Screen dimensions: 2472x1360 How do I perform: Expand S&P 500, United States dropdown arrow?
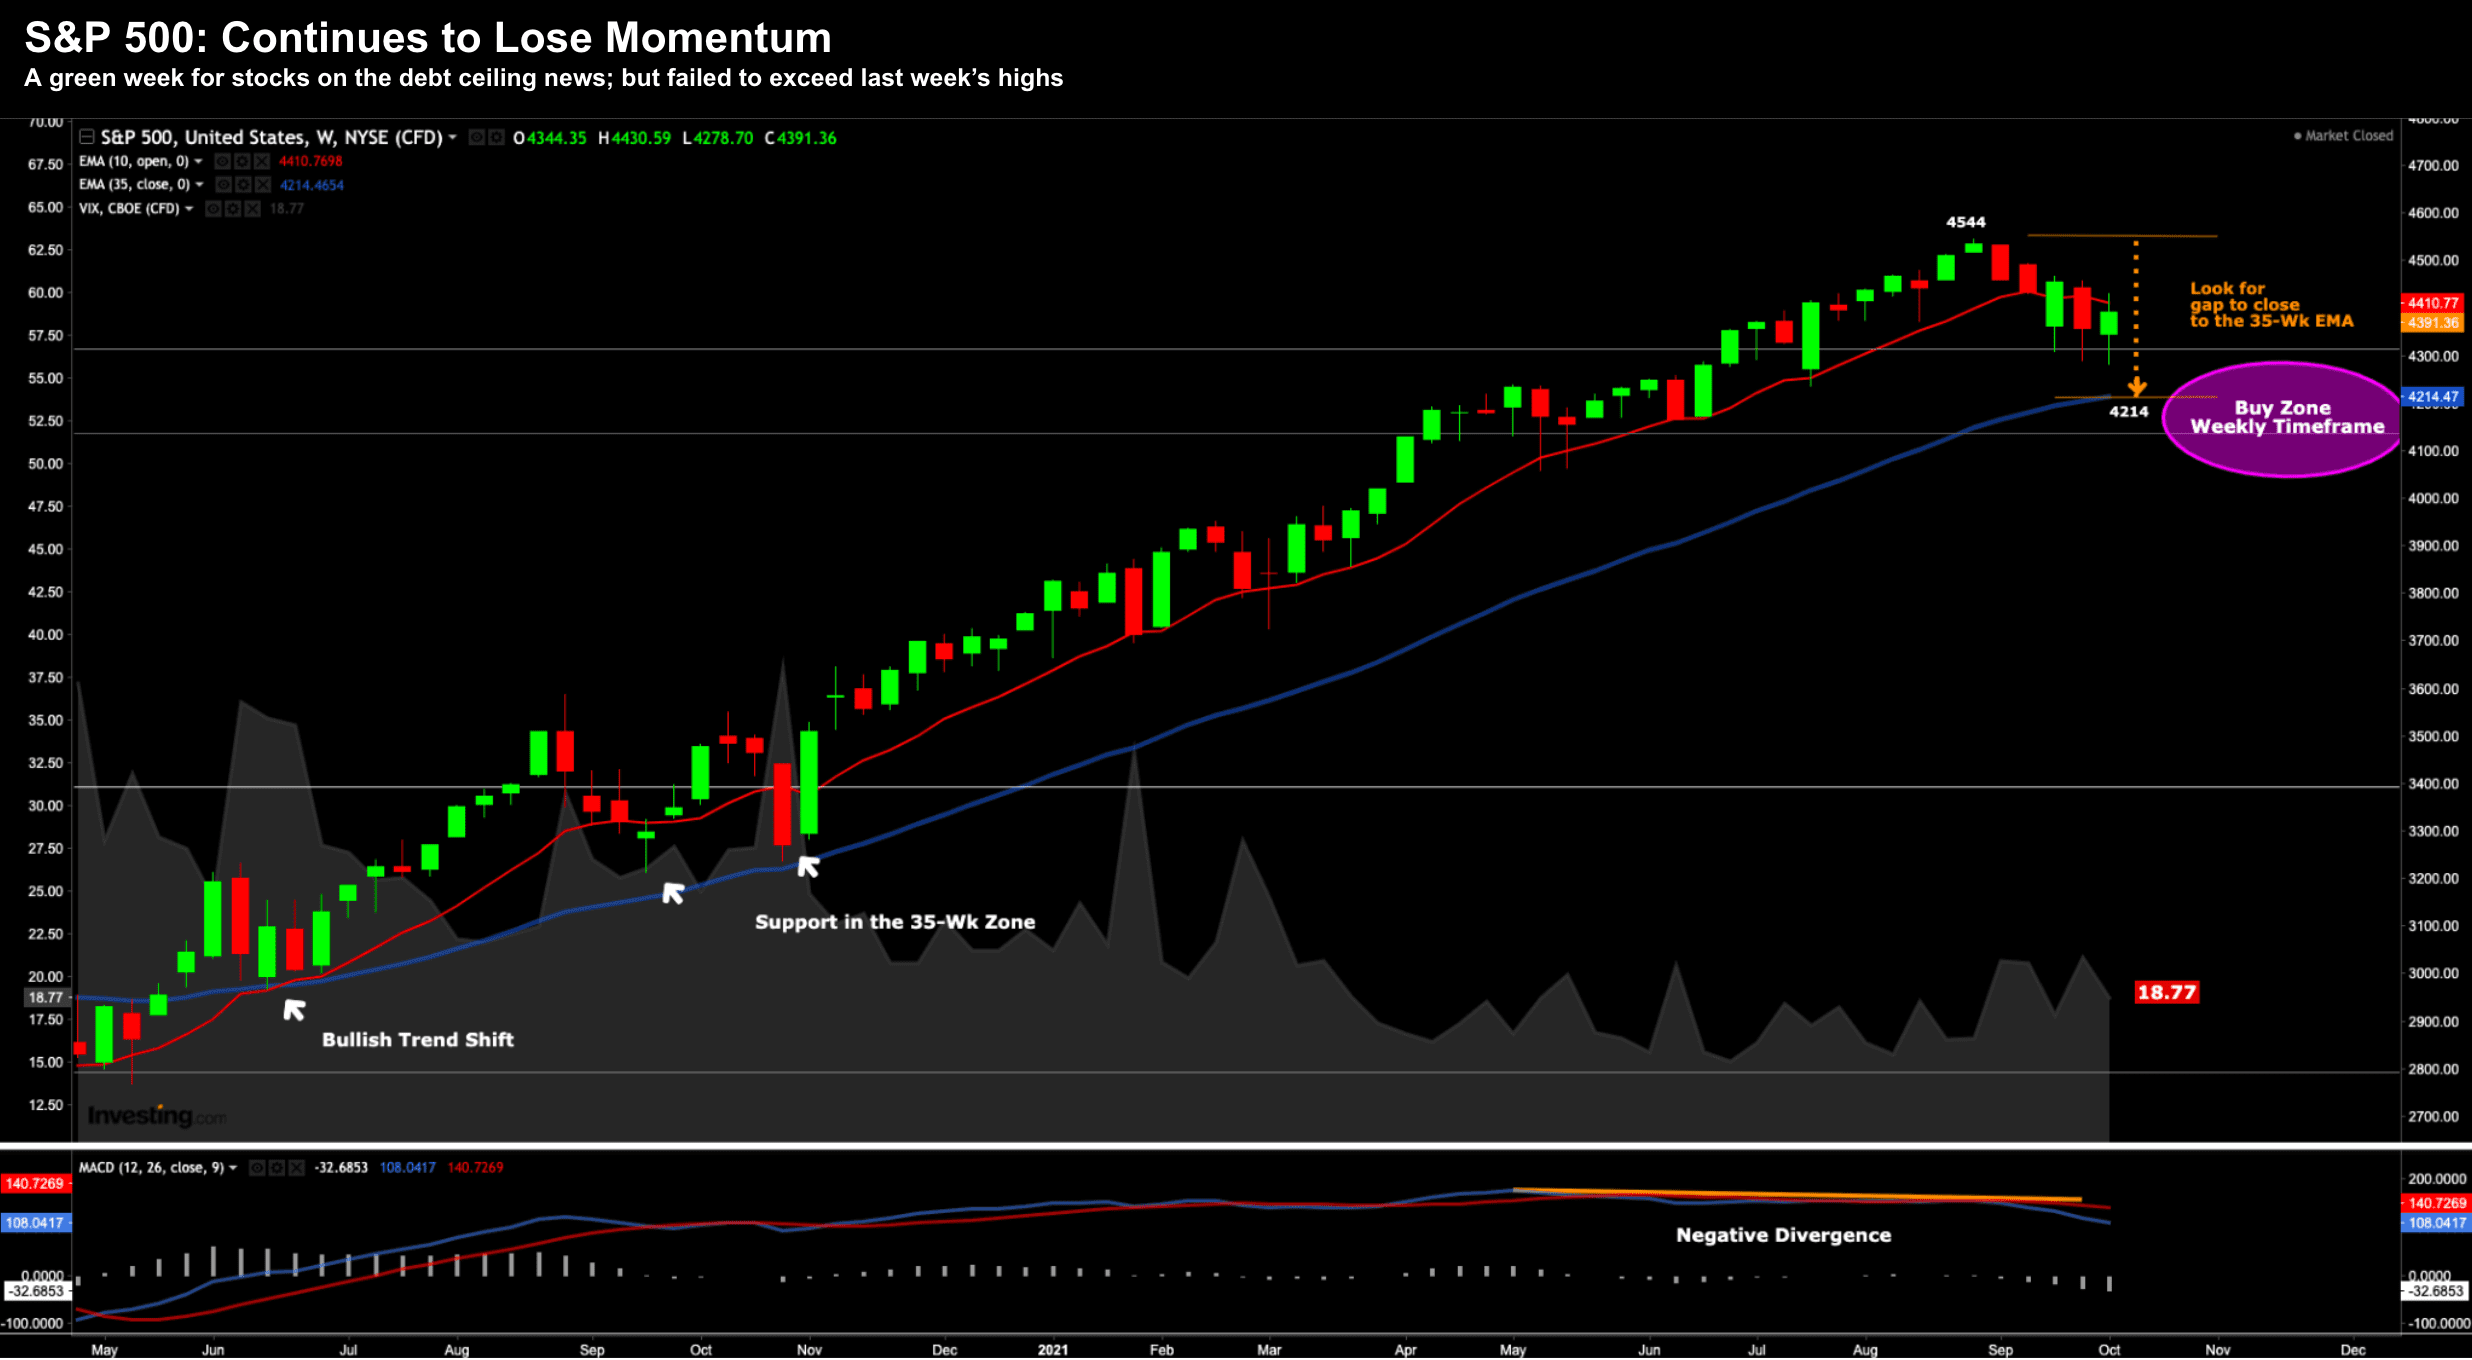click(453, 137)
